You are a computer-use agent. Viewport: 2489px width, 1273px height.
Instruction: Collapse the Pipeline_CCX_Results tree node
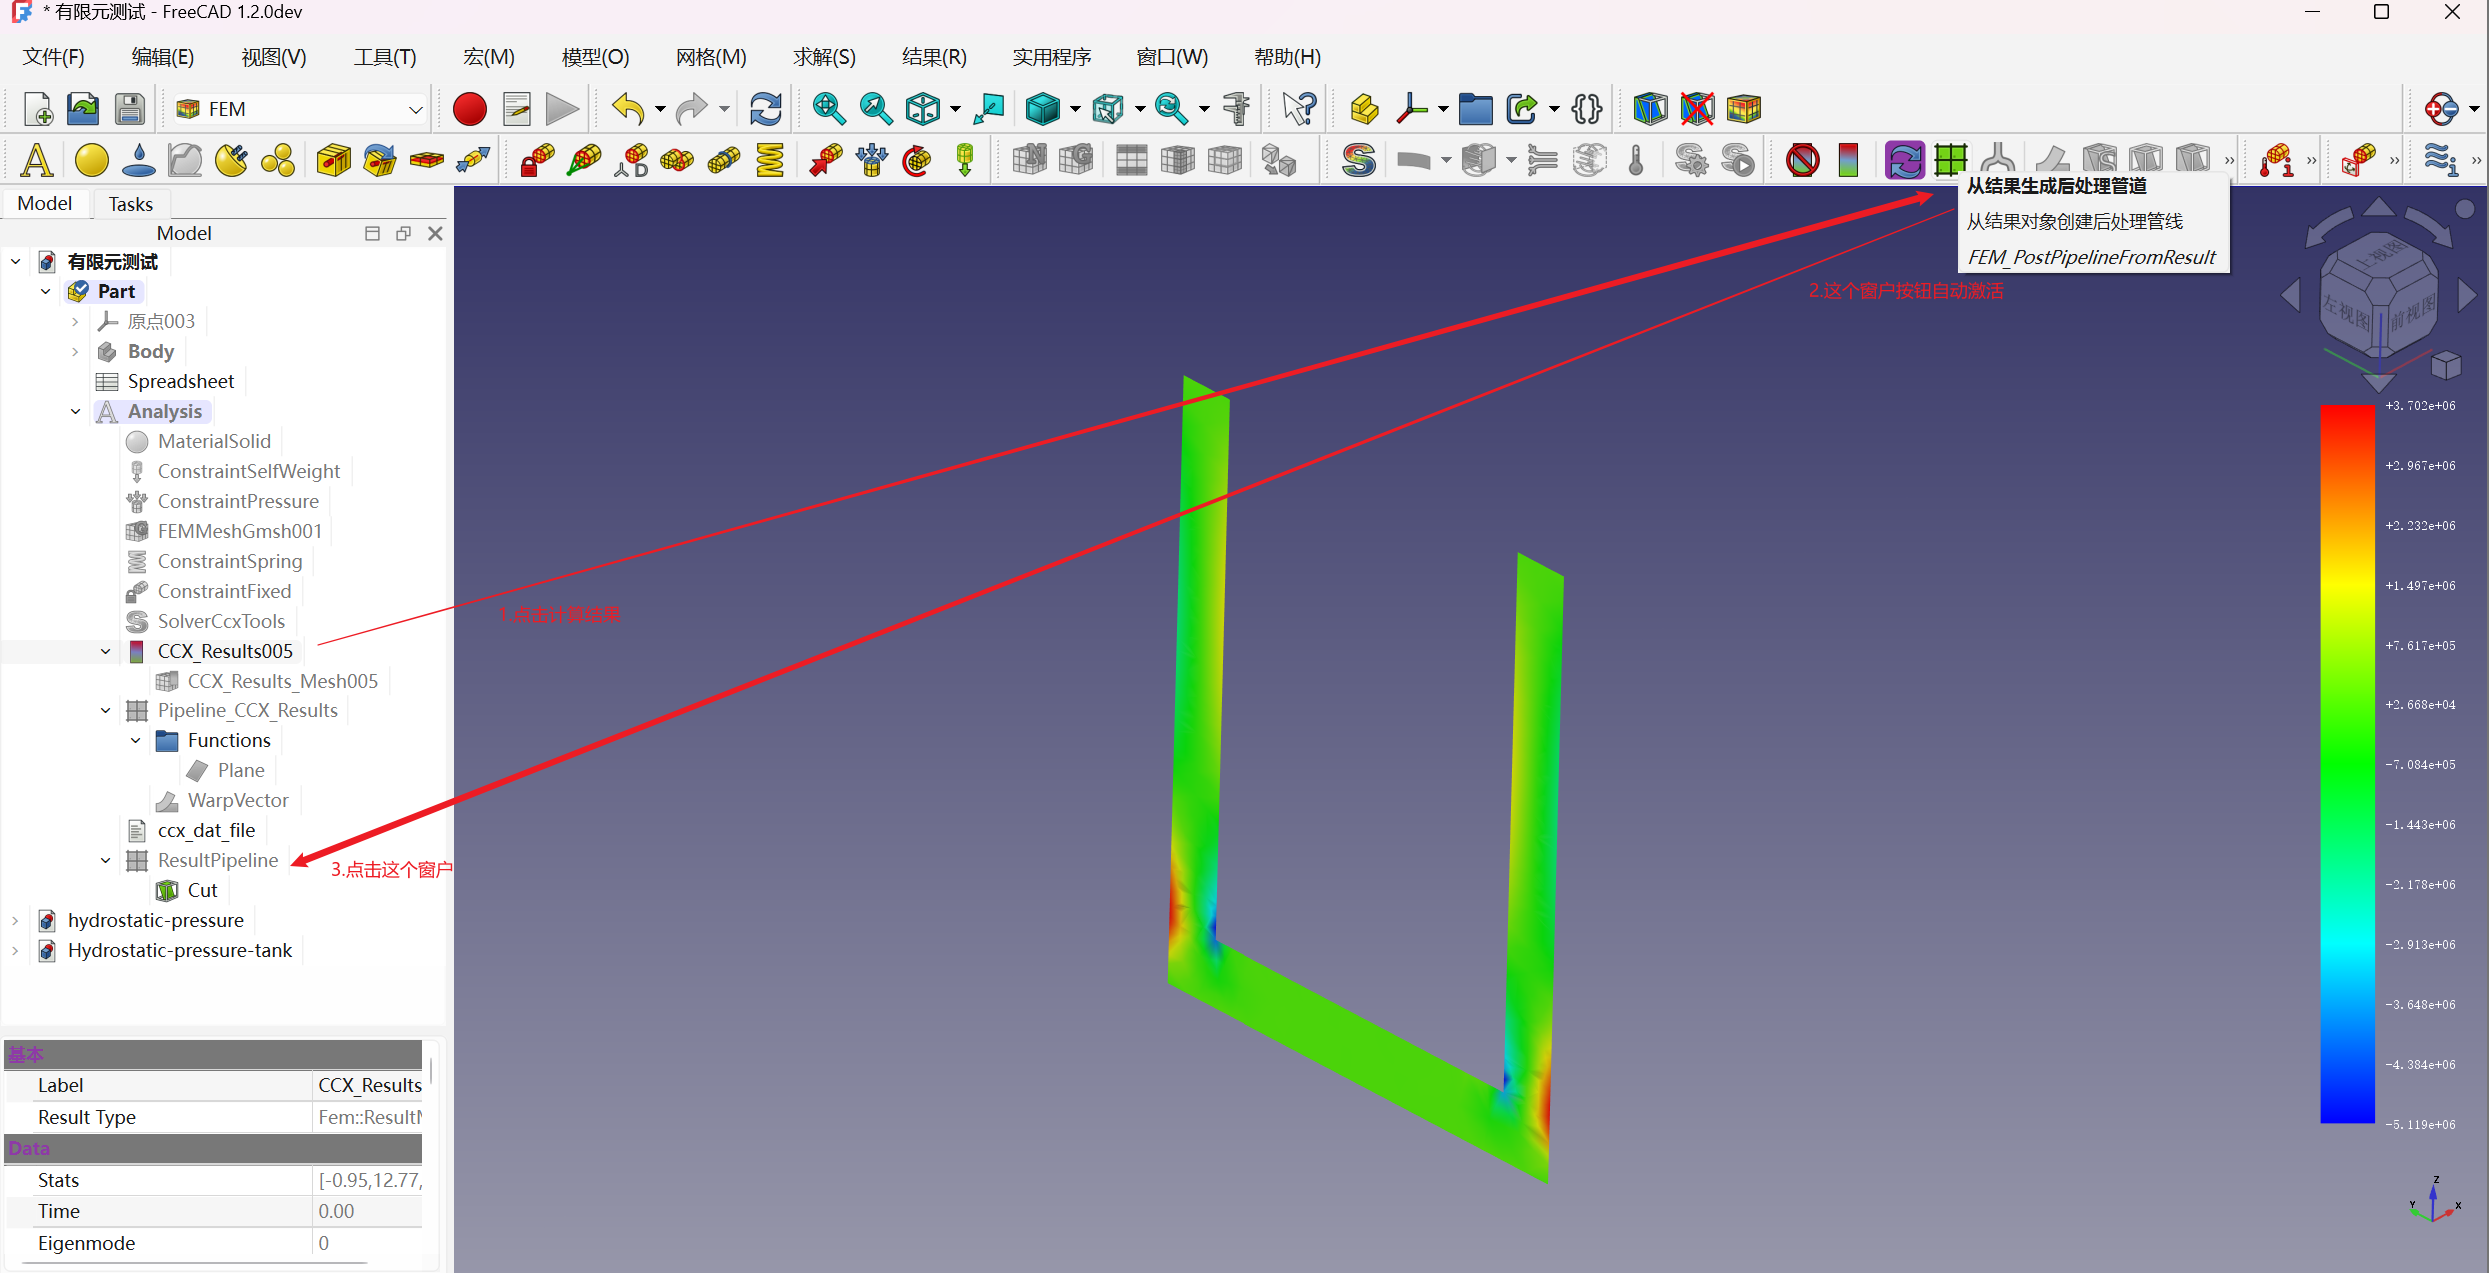tap(106, 711)
